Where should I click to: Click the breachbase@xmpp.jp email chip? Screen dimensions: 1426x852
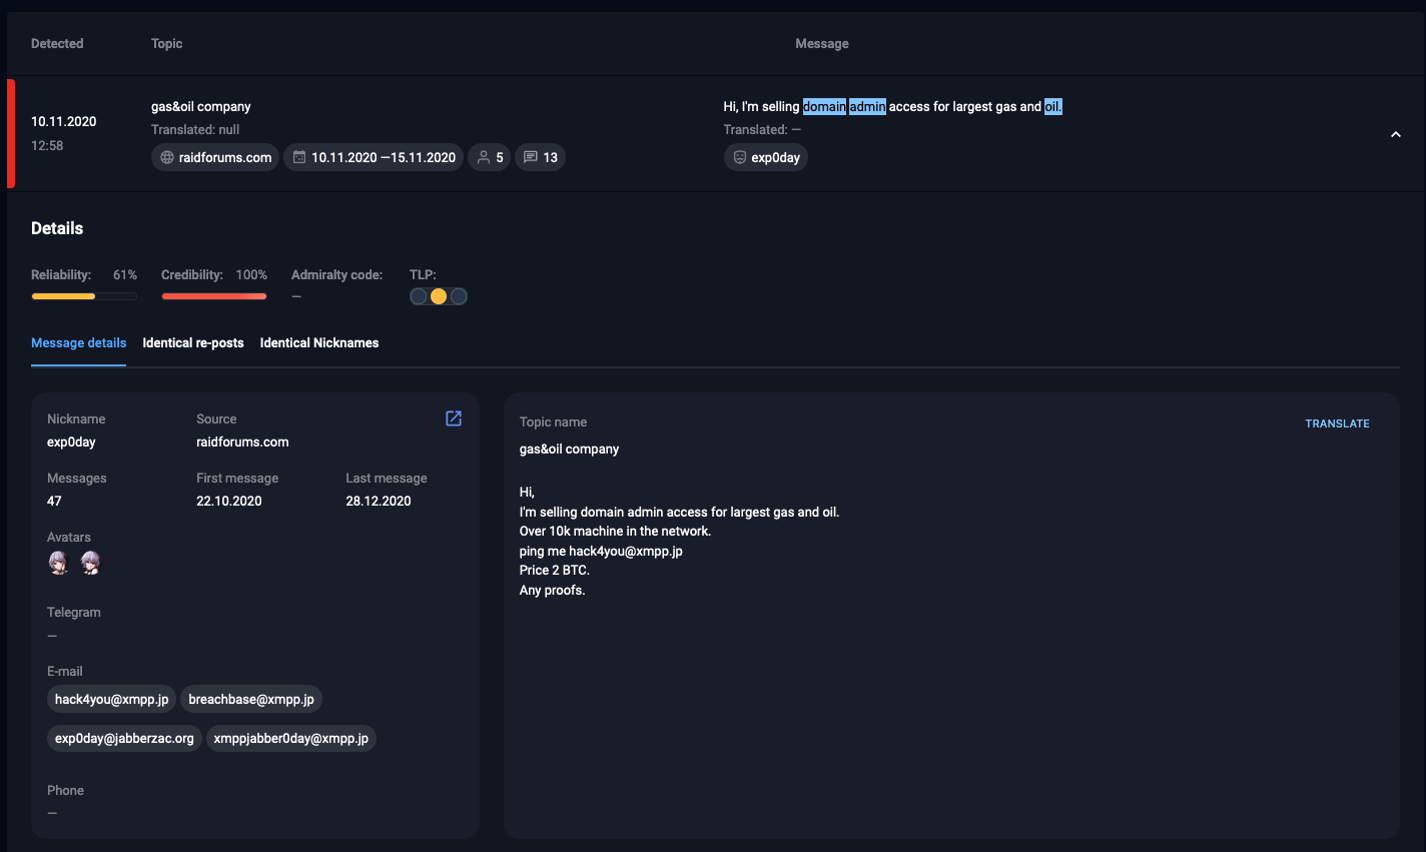pos(251,699)
